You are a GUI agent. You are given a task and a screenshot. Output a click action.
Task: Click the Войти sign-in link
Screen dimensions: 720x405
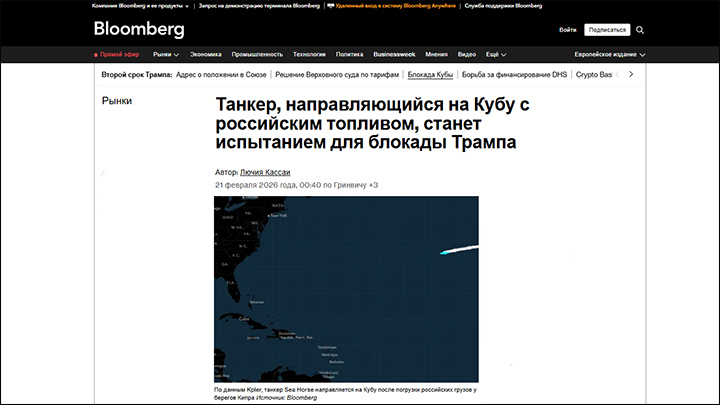(567, 30)
